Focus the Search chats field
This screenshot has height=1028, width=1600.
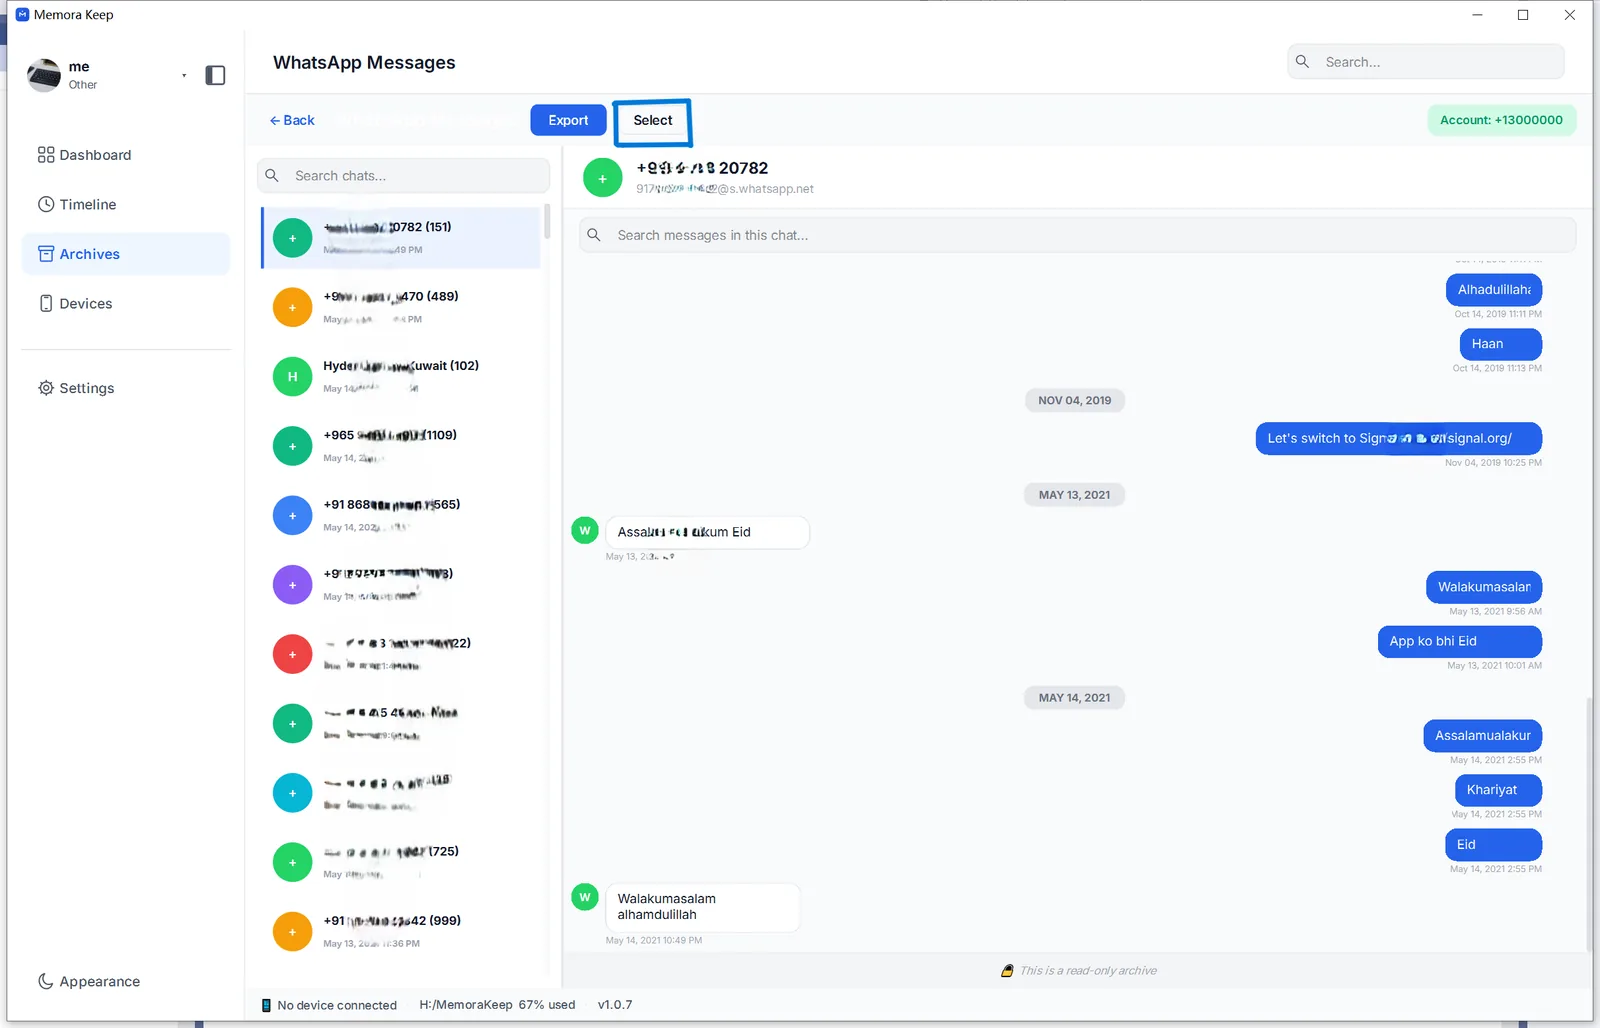(x=403, y=175)
